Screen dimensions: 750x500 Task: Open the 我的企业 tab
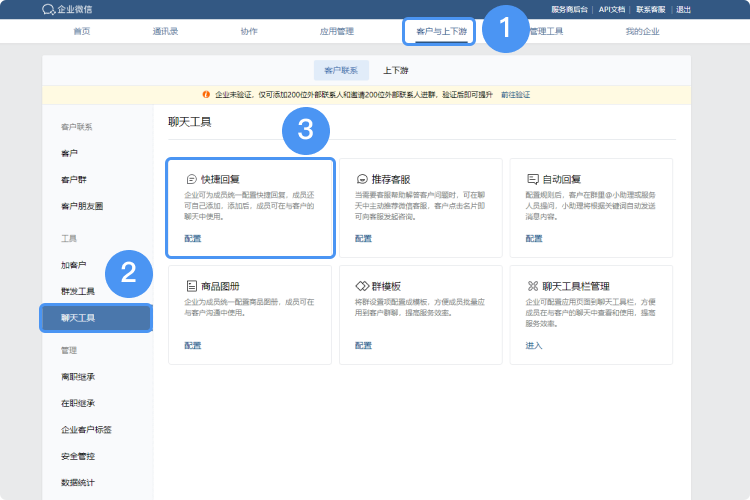[642, 32]
